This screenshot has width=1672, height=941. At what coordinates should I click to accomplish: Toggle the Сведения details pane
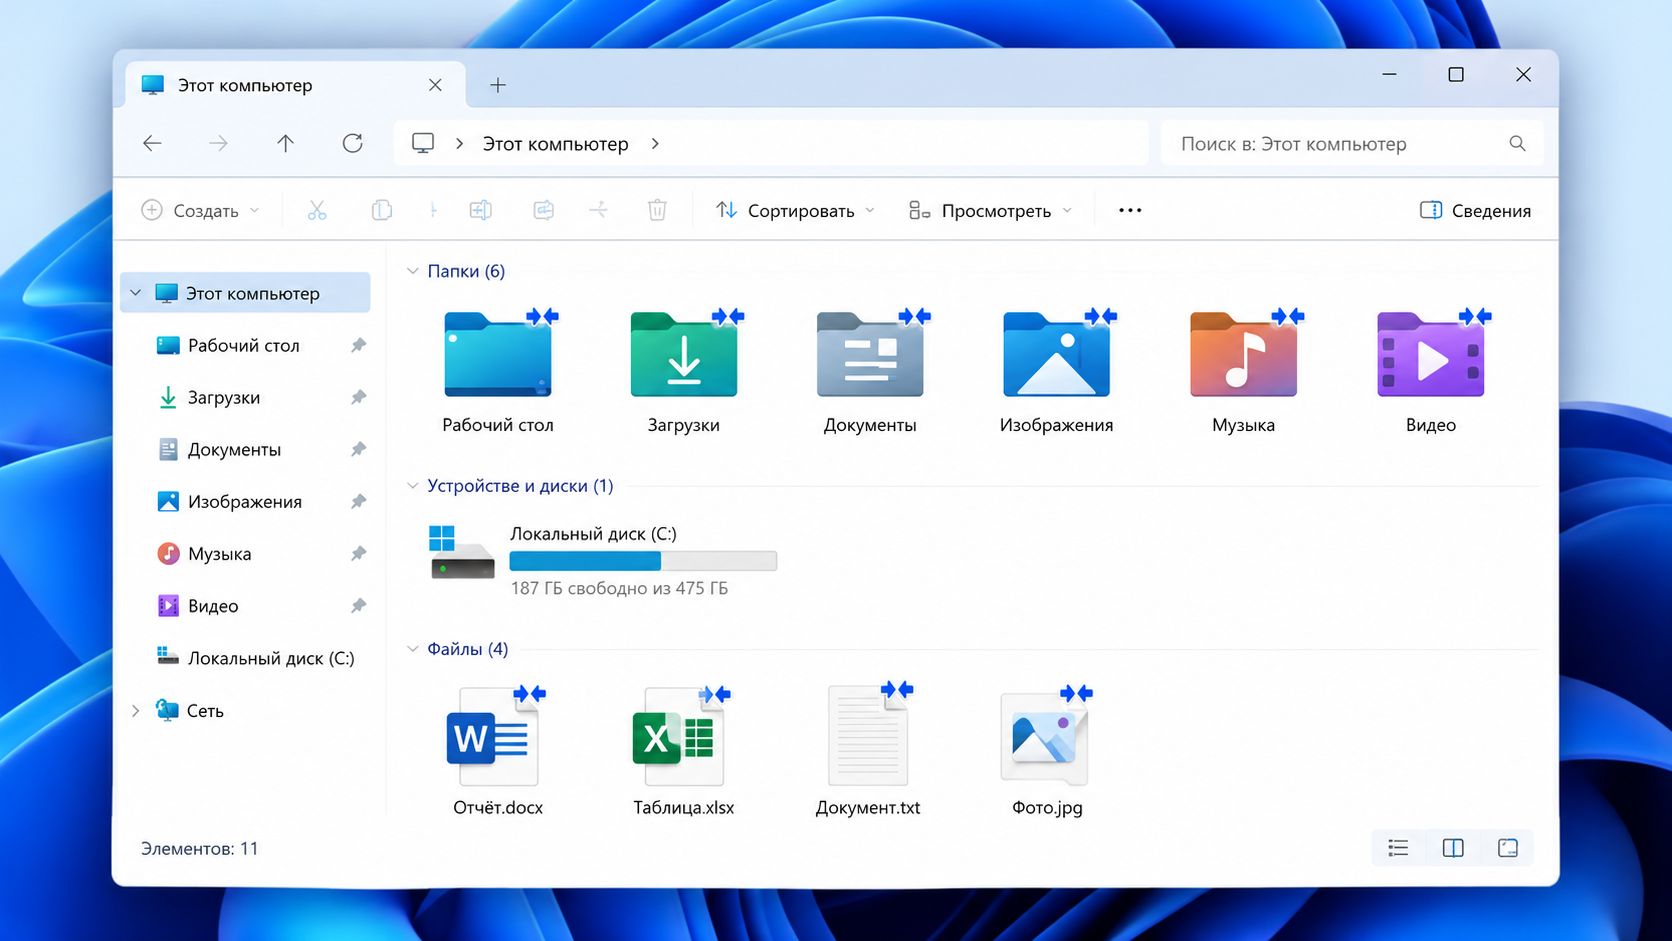pos(1475,210)
